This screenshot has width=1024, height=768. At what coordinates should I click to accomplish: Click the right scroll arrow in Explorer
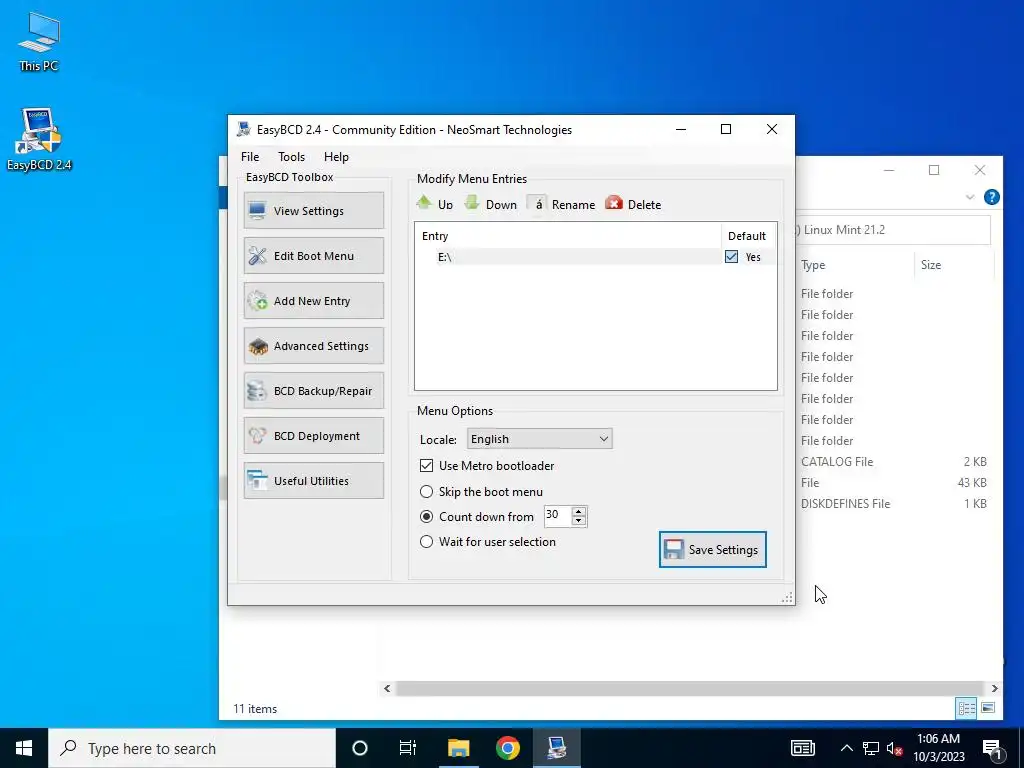click(994, 688)
